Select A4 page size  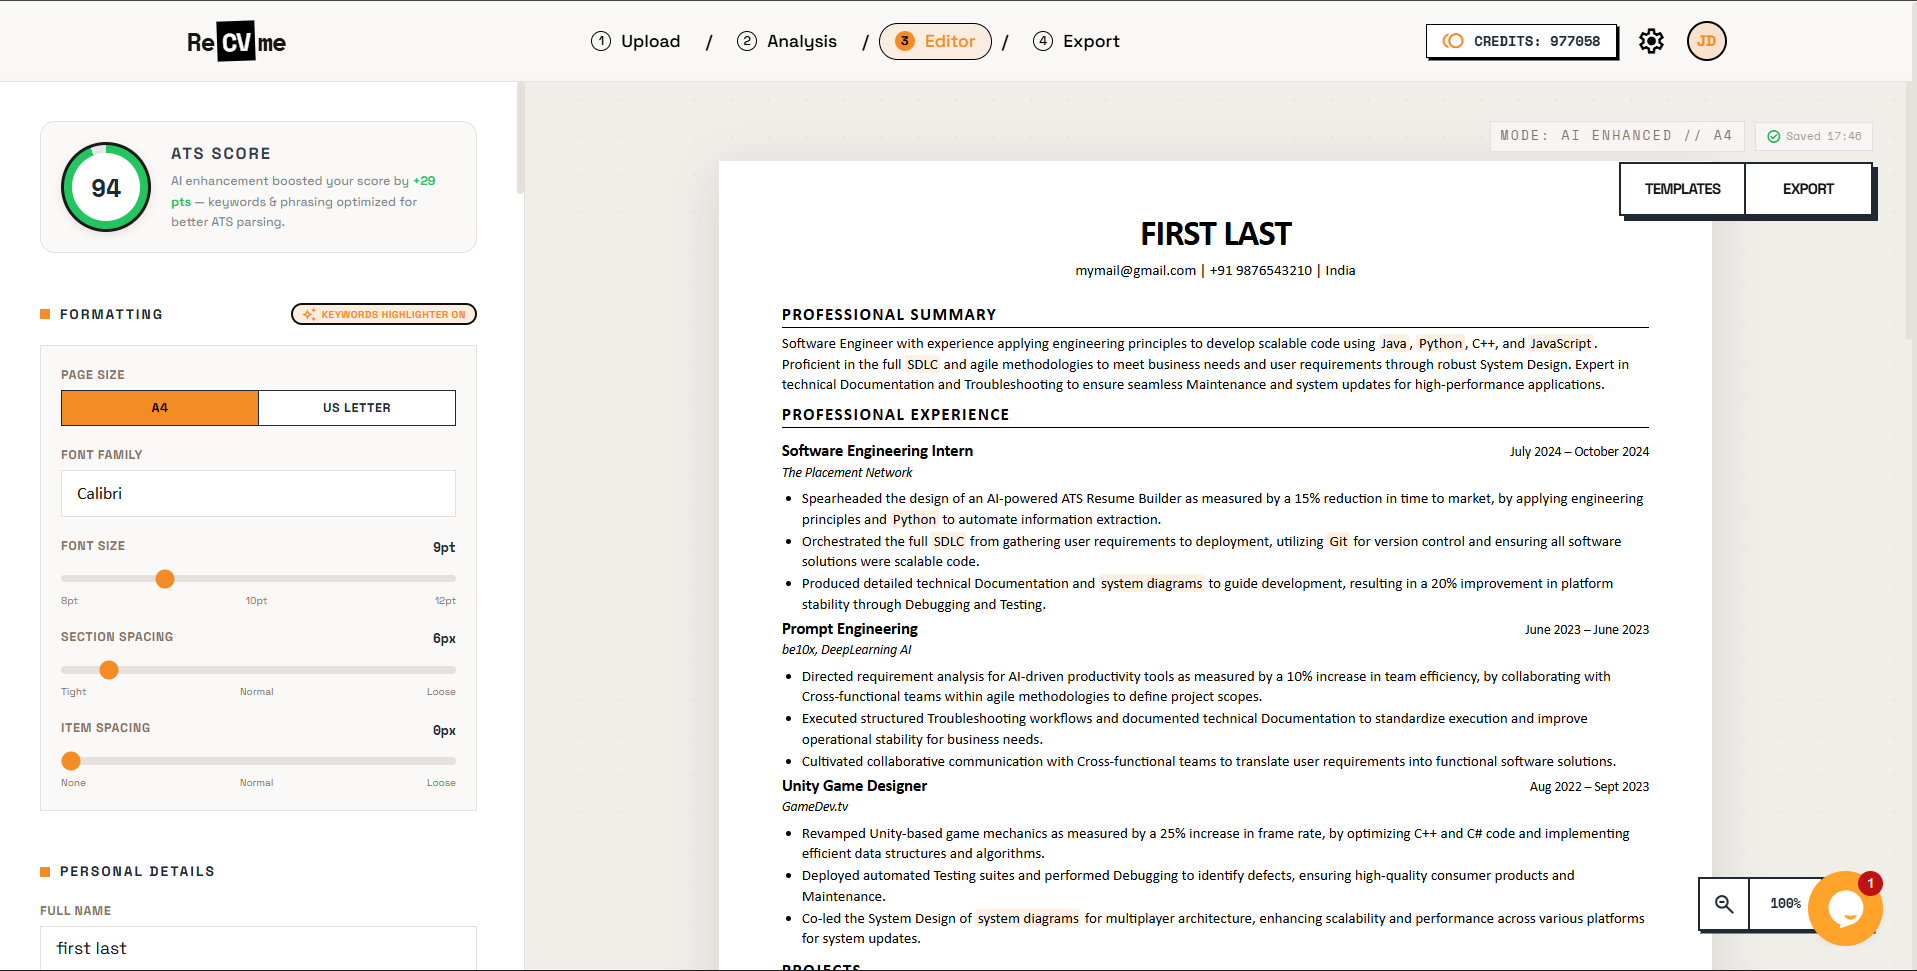click(160, 408)
